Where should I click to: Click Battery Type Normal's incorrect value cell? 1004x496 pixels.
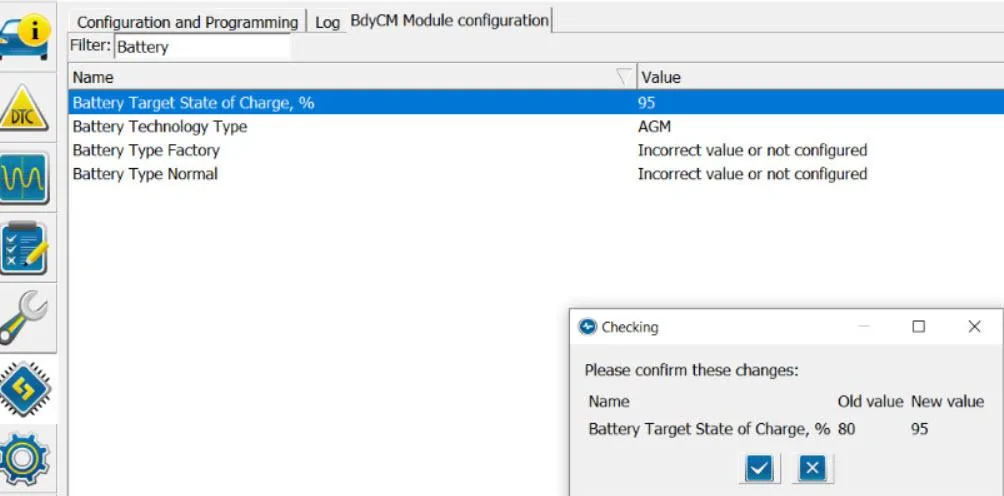pyautogui.click(x=752, y=174)
